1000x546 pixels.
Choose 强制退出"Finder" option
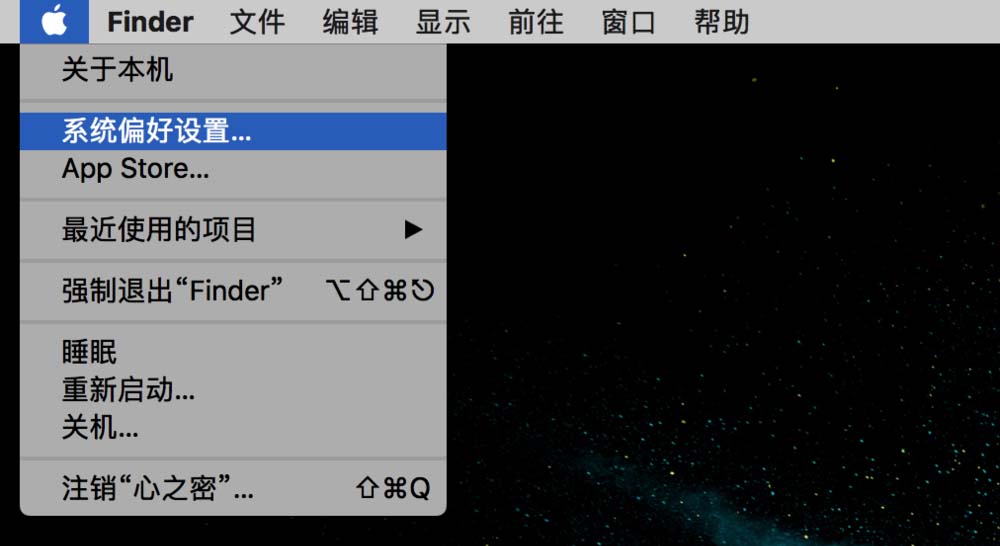(x=233, y=291)
